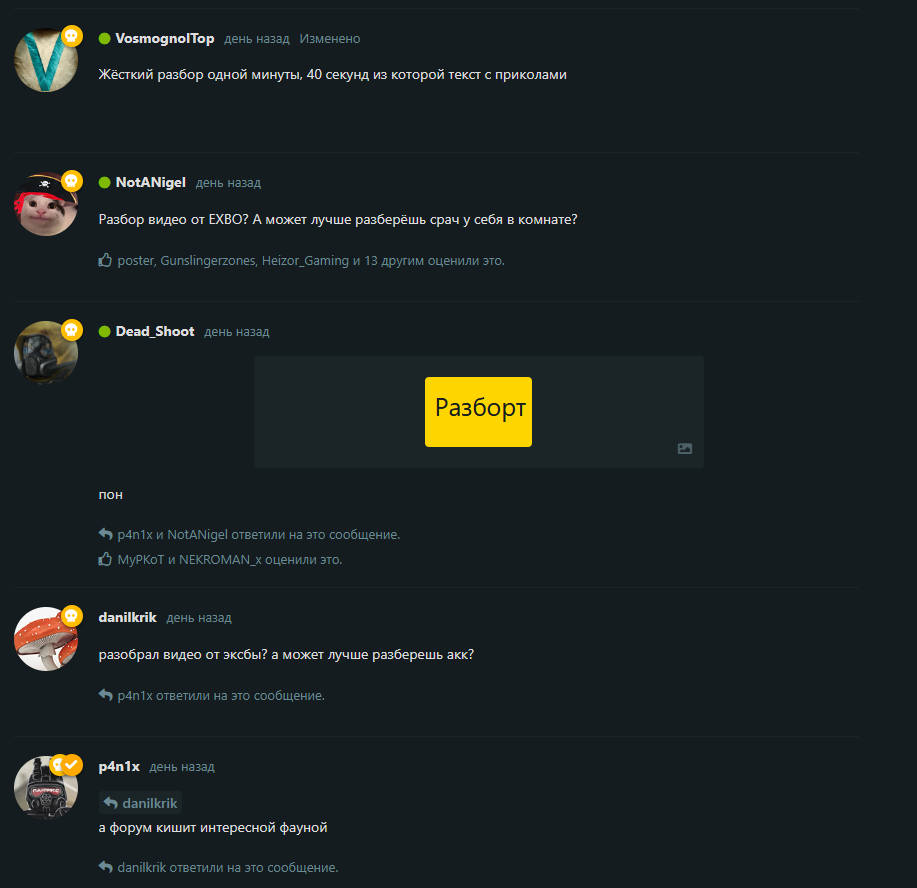Open the p4n1x username link
Image resolution: width=917 pixels, height=888 pixels.
pyautogui.click(x=119, y=766)
